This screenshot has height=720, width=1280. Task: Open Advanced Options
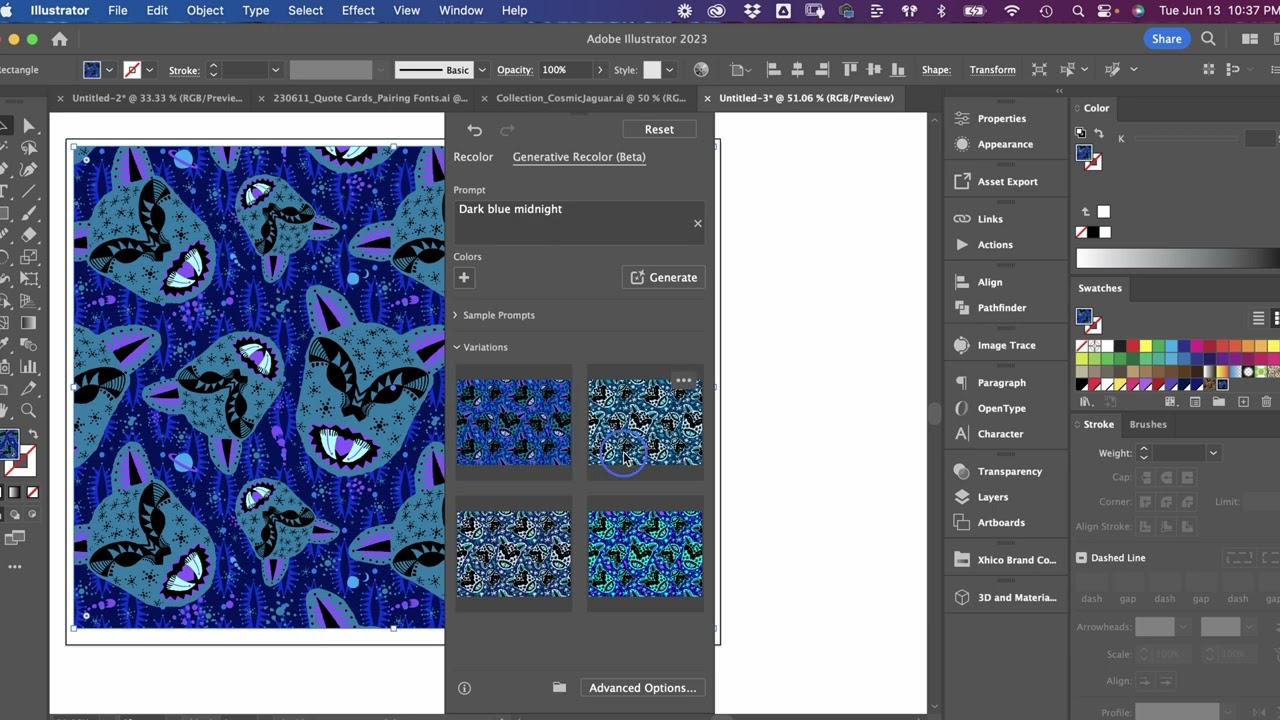[642, 688]
